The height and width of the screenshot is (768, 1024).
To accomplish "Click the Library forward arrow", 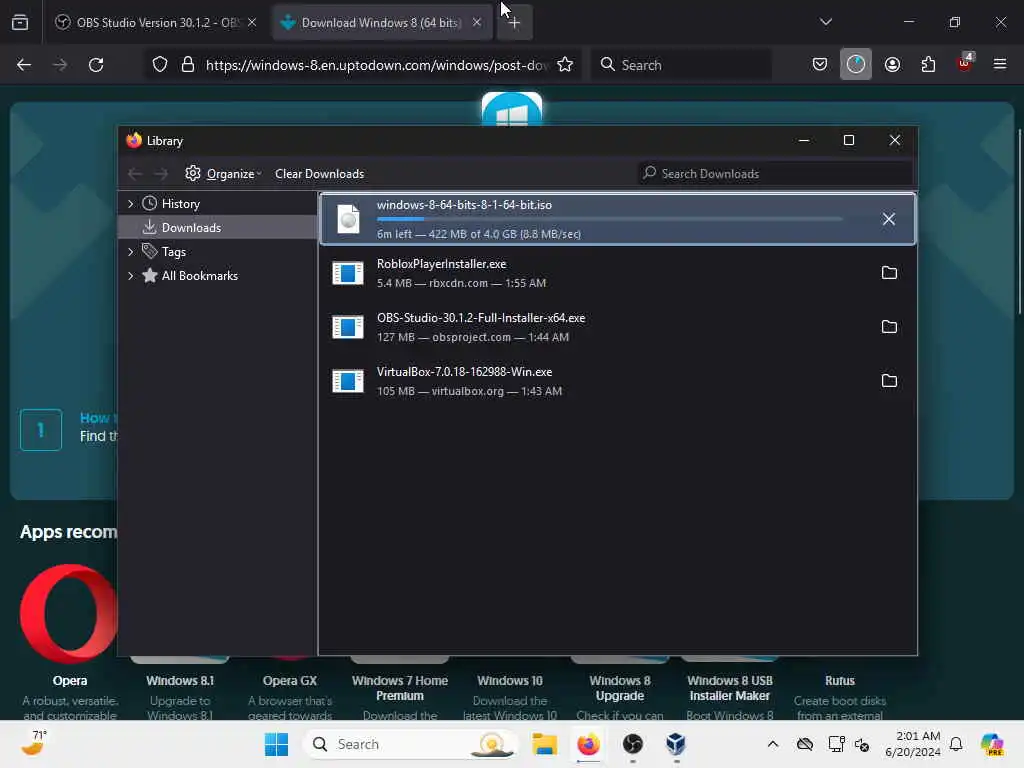I will coord(161,174).
